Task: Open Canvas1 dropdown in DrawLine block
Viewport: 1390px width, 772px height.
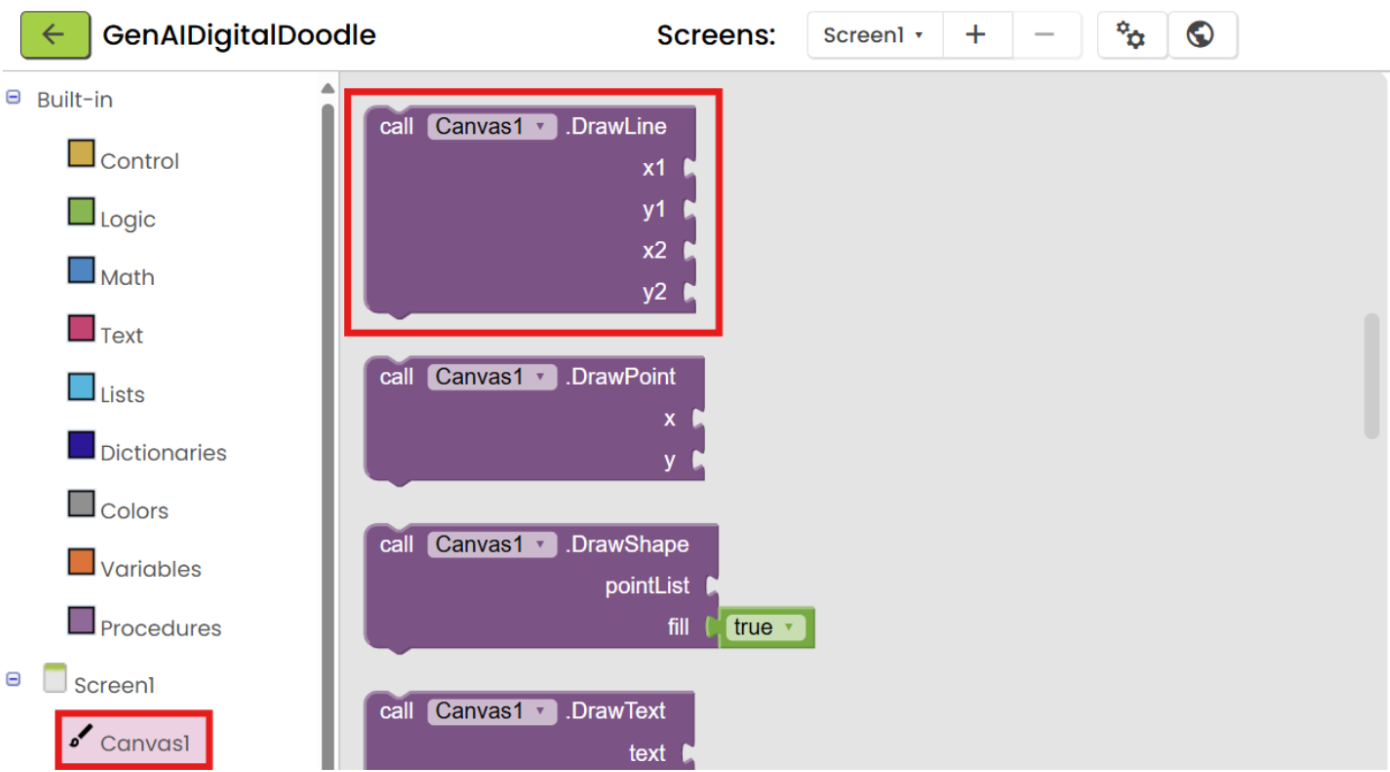Action: coord(492,127)
